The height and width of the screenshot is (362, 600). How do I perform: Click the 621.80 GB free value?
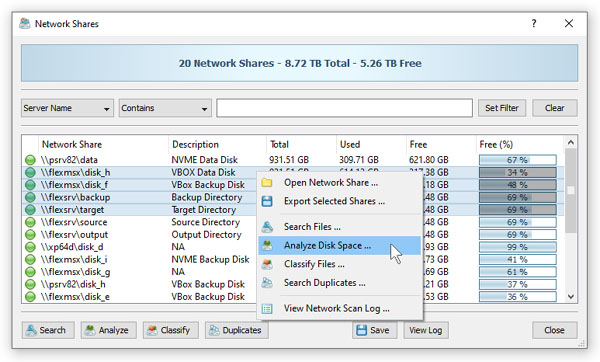pos(429,160)
